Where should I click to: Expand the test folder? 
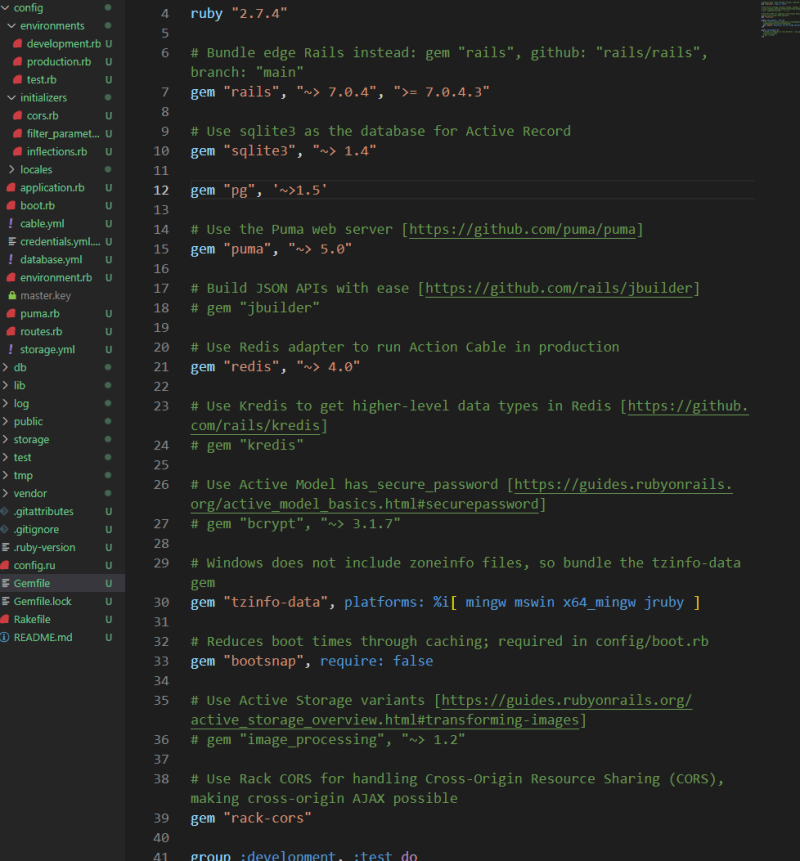[5, 457]
